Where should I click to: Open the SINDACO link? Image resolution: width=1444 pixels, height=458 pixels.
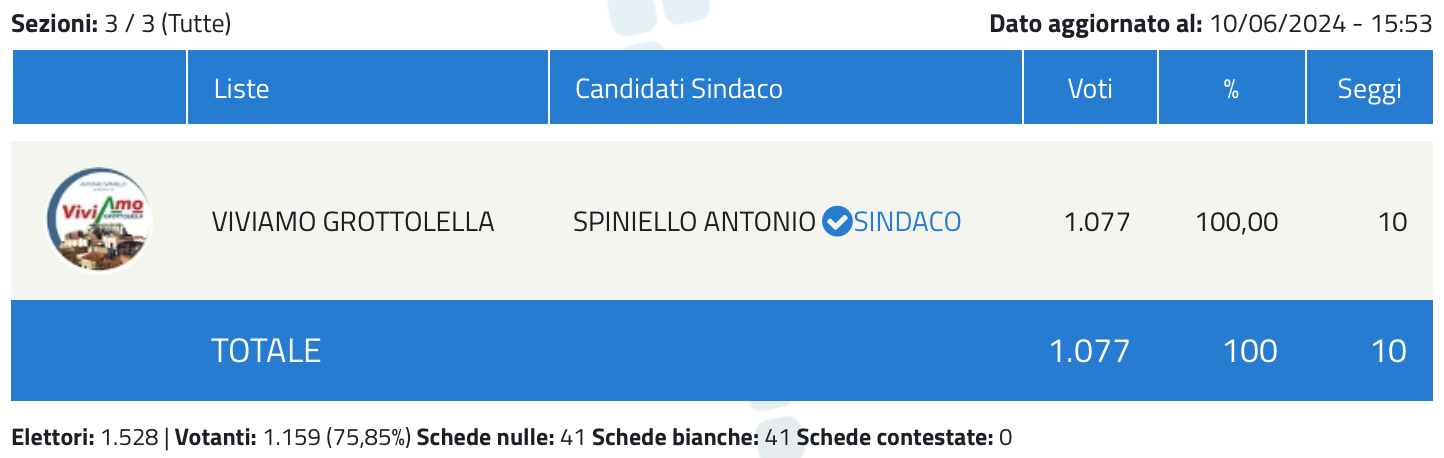point(907,221)
